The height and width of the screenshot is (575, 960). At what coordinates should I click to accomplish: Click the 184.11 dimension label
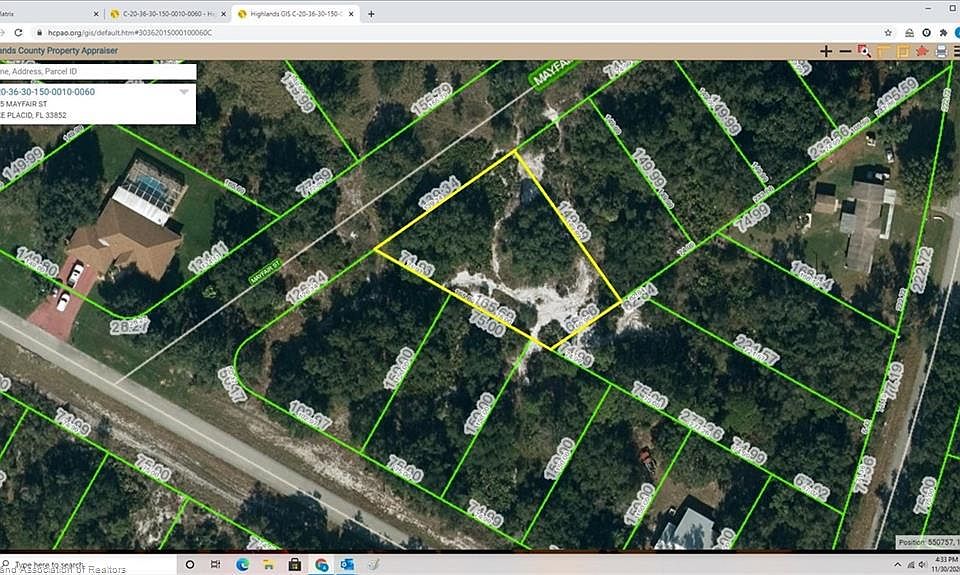coord(208,257)
